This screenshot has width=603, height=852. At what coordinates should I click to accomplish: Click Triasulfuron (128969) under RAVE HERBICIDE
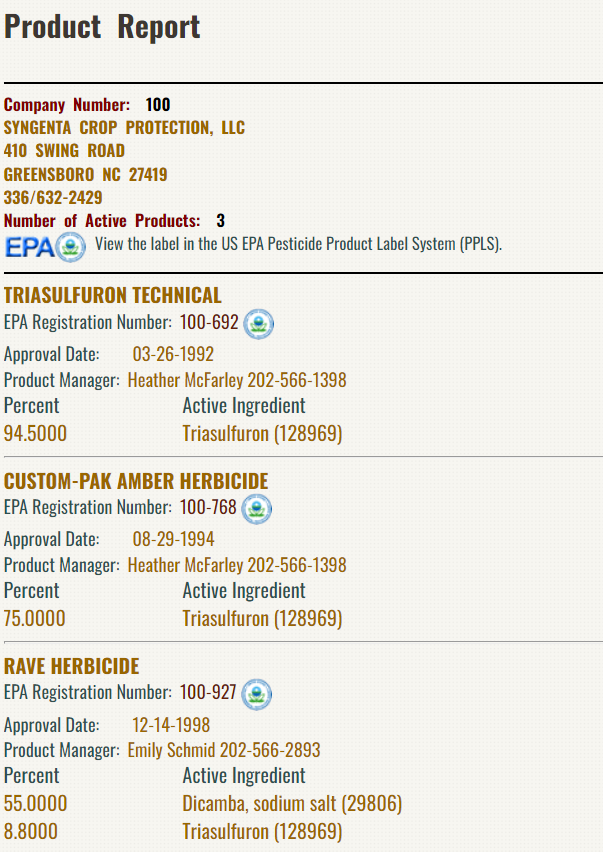pos(262,831)
